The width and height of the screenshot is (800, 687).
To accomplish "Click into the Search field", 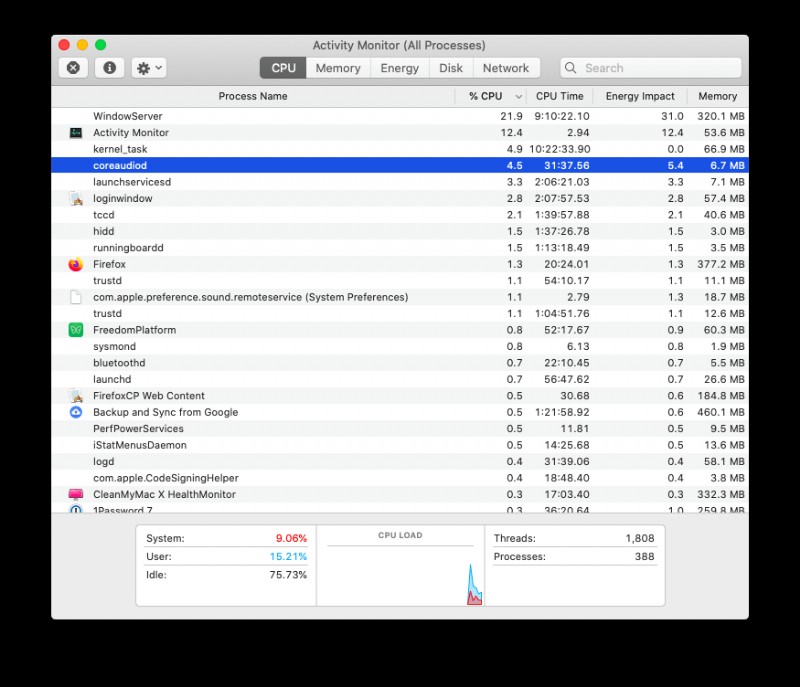I will click(651, 68).
